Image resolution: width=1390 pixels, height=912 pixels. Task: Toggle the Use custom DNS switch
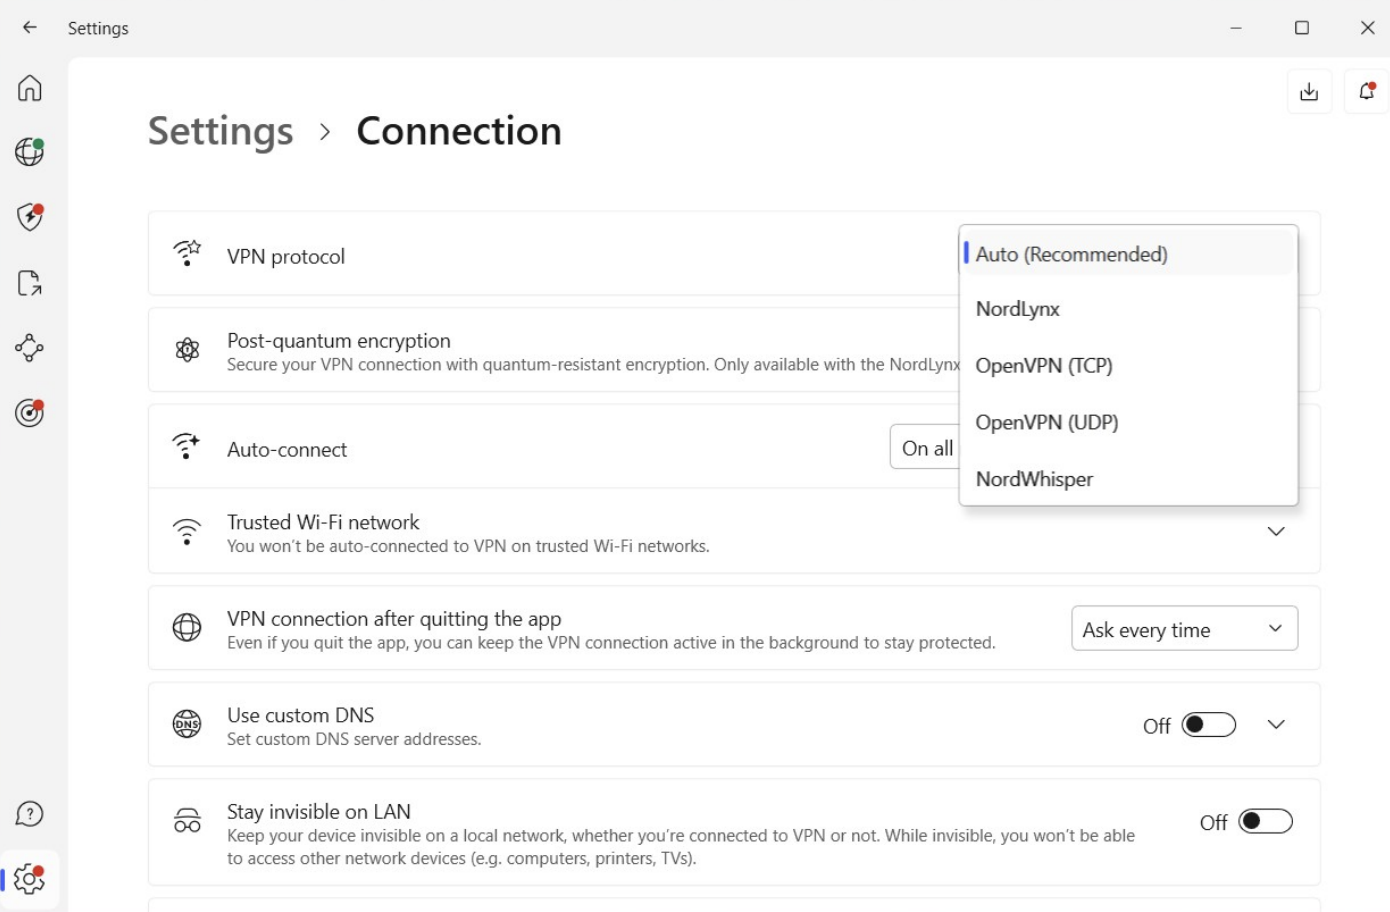[x=1209, y=725]
